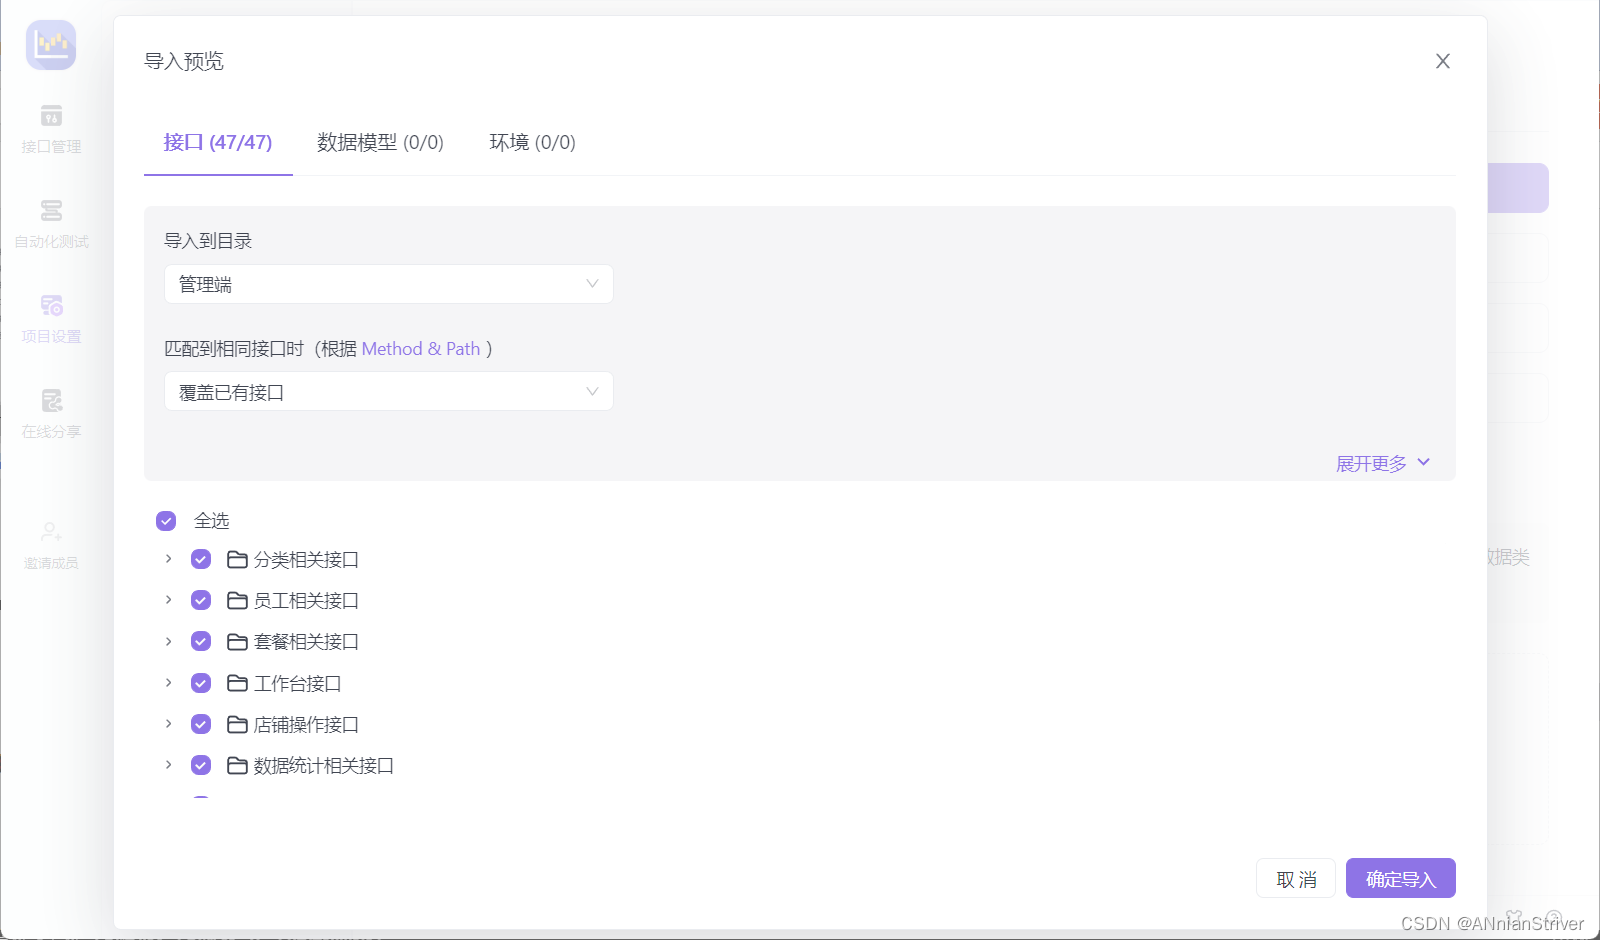The image size is (1600, 940).
Task: Click 全选 label text
Action: (212, 521)
